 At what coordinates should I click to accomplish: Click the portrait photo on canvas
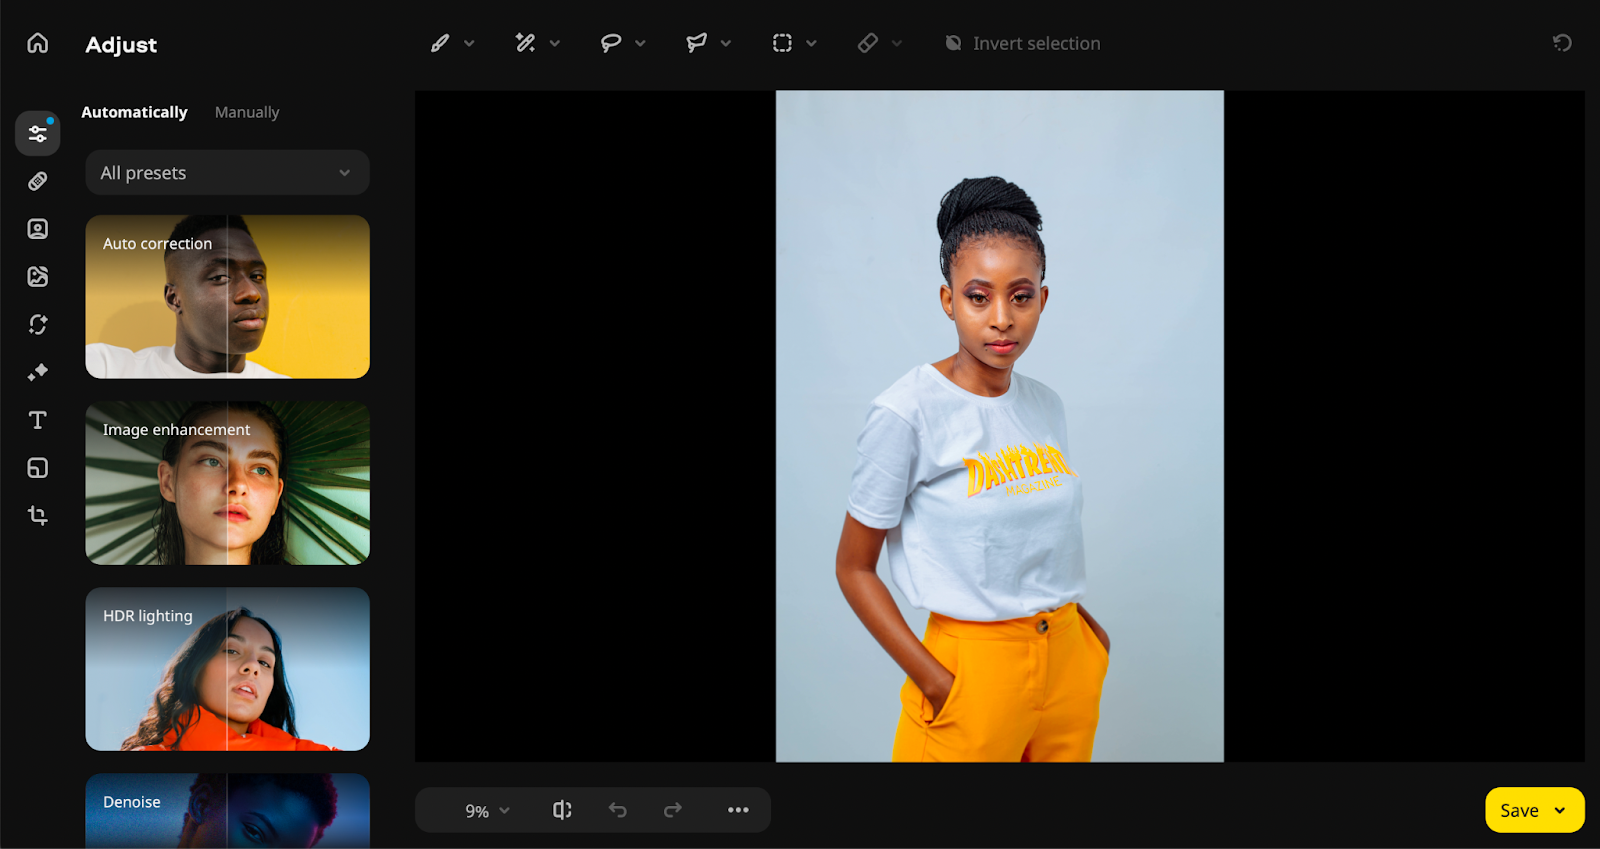(x=1000, y=426)
